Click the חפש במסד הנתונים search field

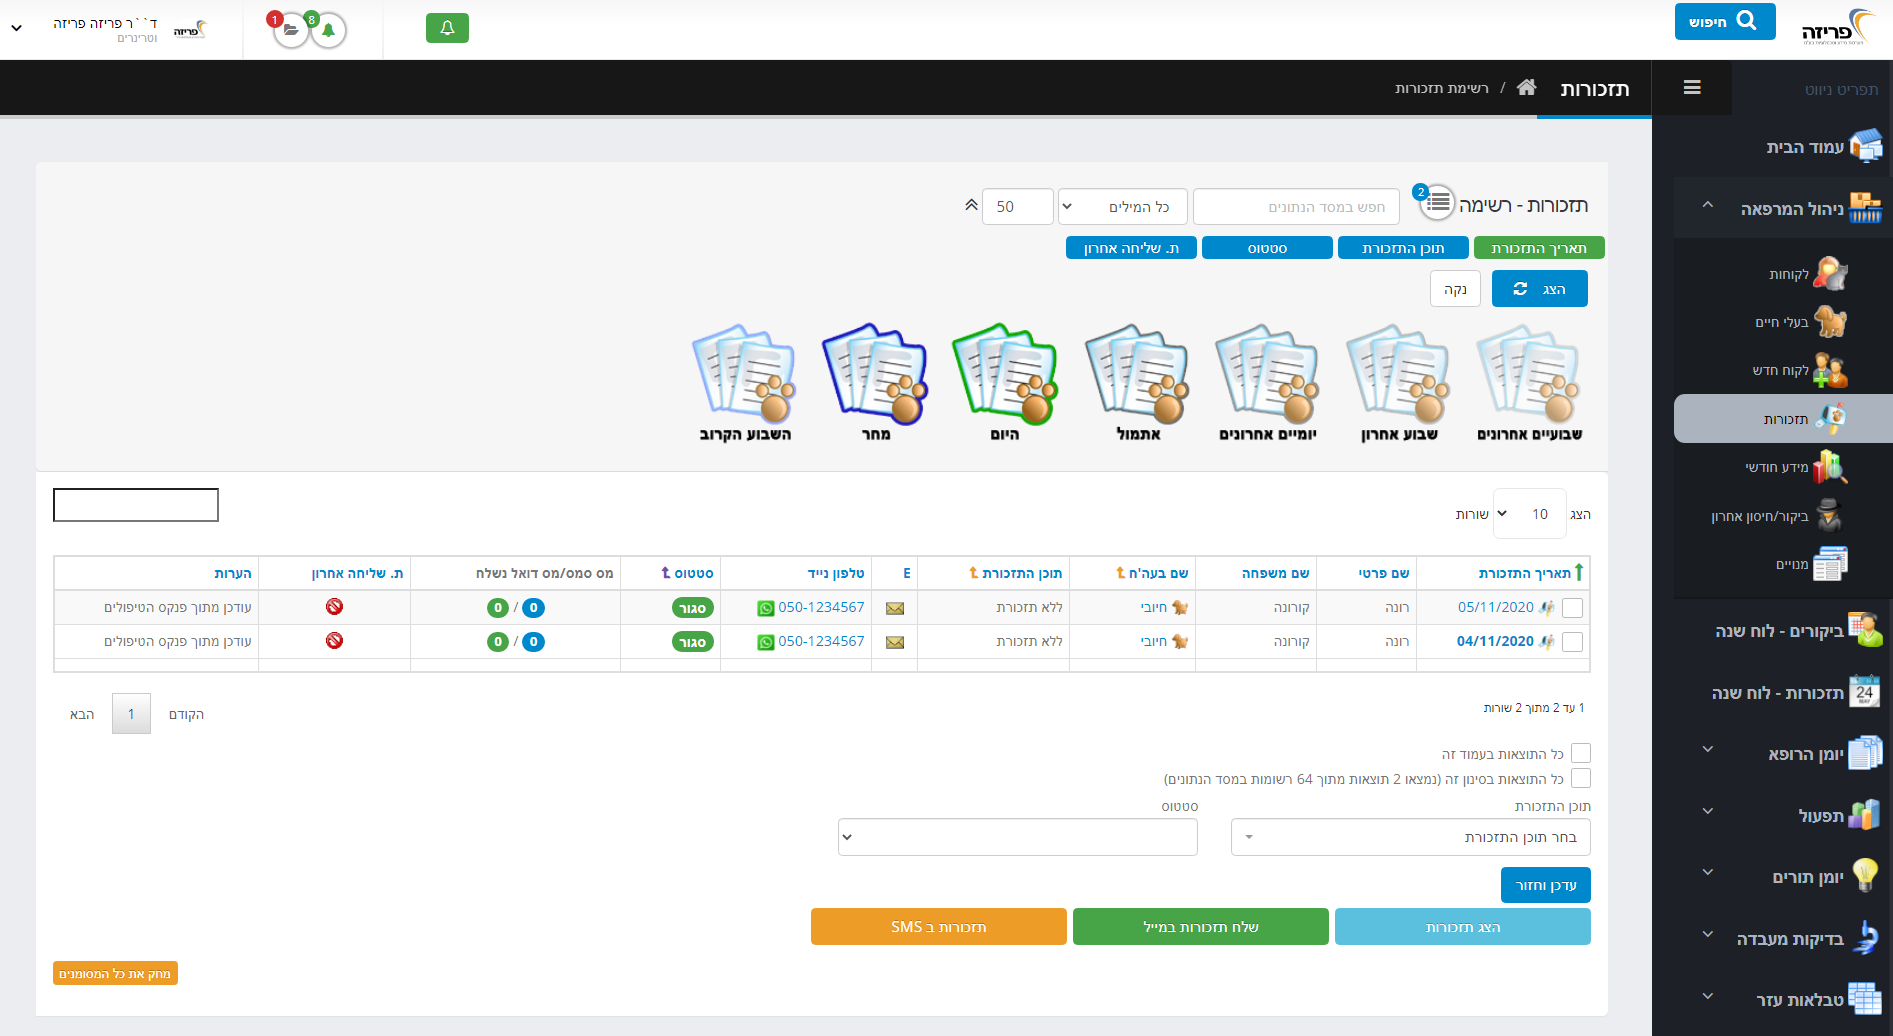[1296, 207]
